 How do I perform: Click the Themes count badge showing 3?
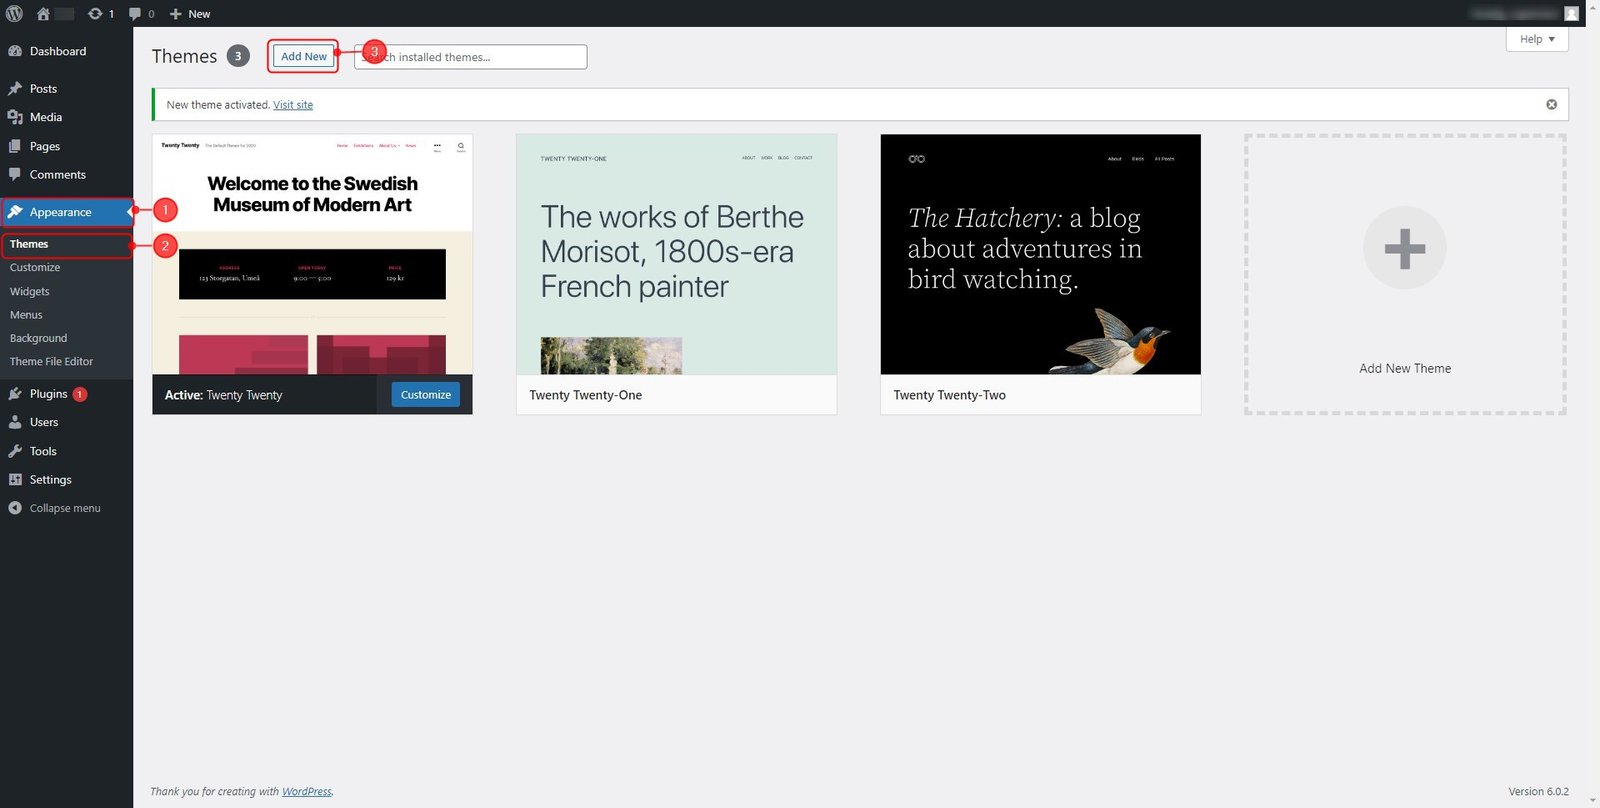pyautogui.click(x=238, y=56)
